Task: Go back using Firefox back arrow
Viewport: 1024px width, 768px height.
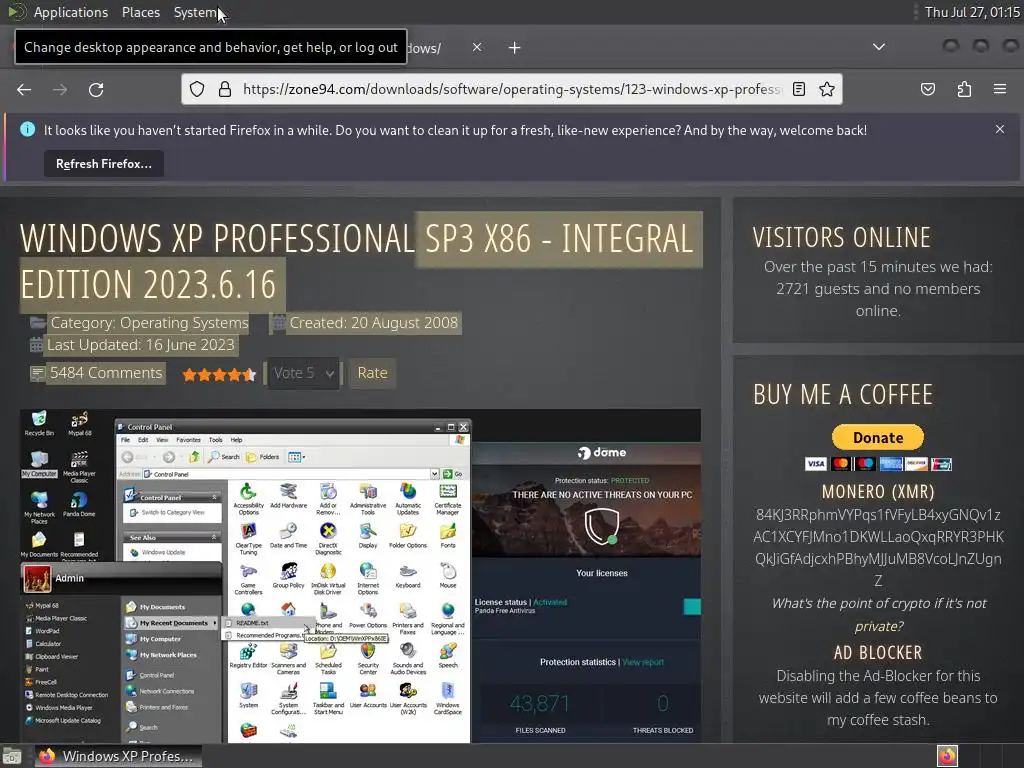Action: point(24,89)
